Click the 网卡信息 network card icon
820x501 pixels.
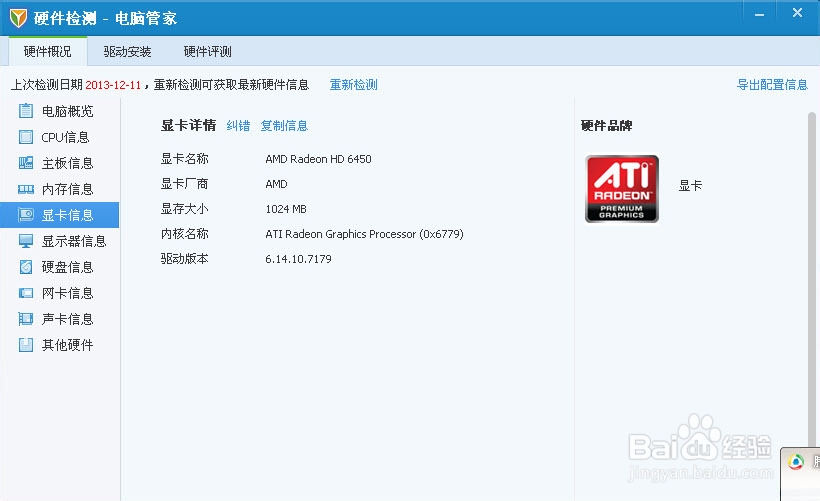click(26, 293)
